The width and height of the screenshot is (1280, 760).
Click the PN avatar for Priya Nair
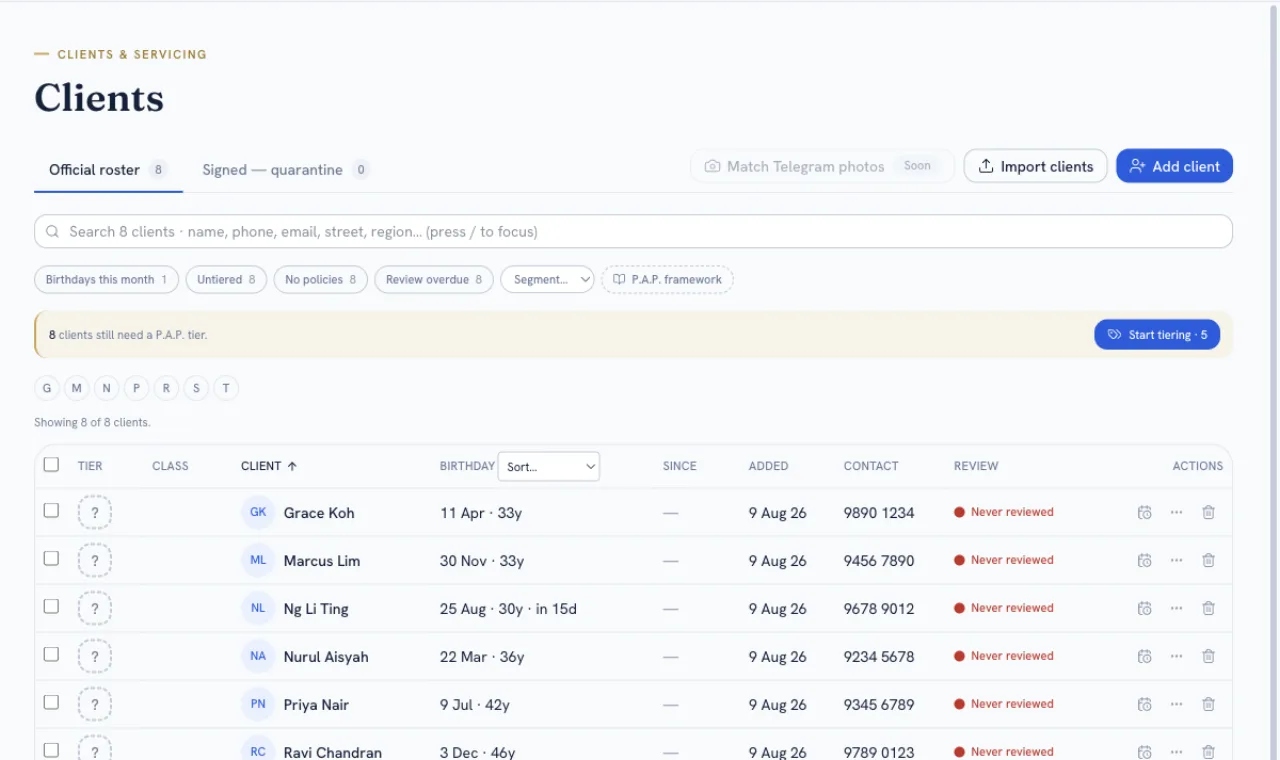coord(258,704)
